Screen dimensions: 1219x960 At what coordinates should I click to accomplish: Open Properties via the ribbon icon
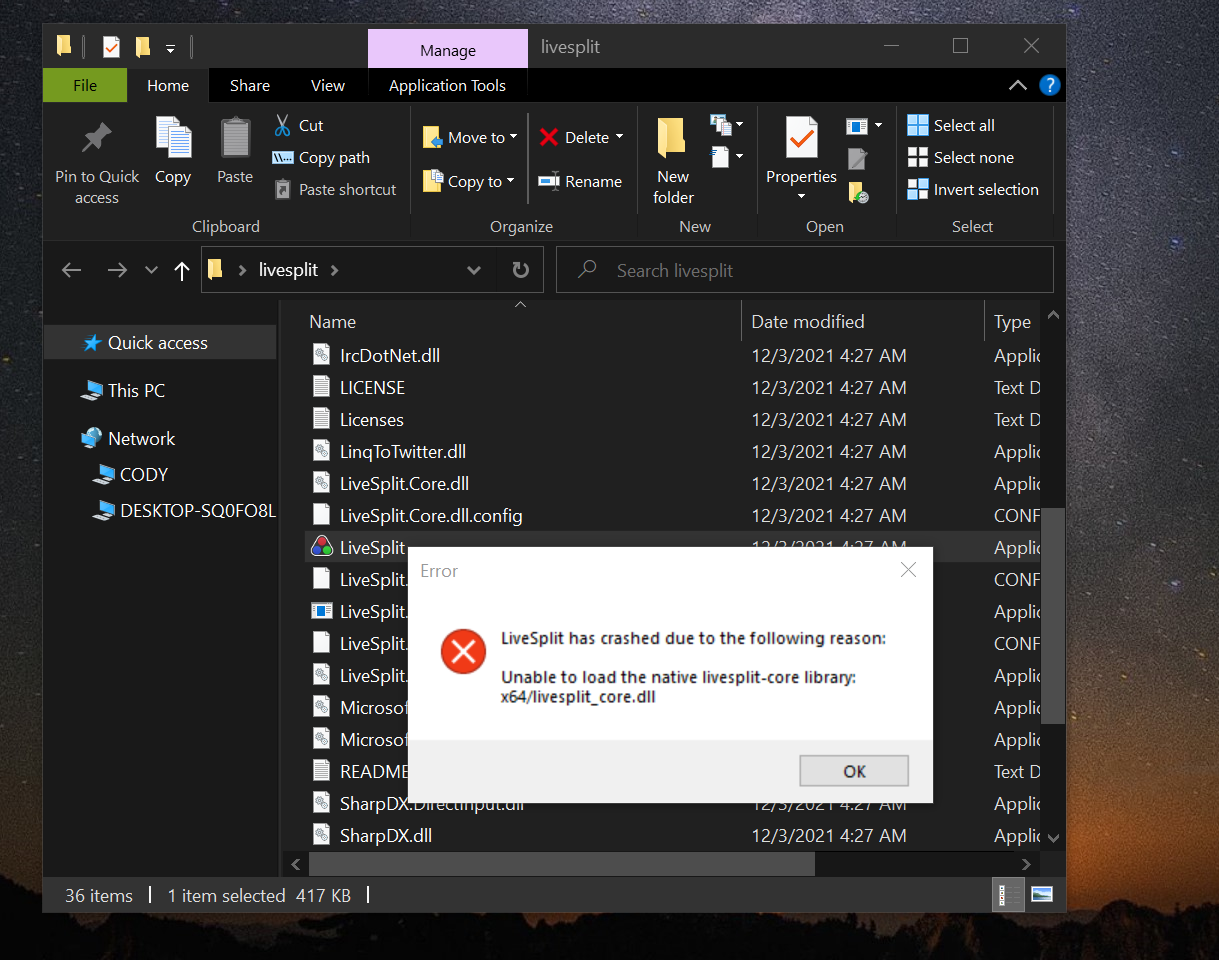coord(800,140)
